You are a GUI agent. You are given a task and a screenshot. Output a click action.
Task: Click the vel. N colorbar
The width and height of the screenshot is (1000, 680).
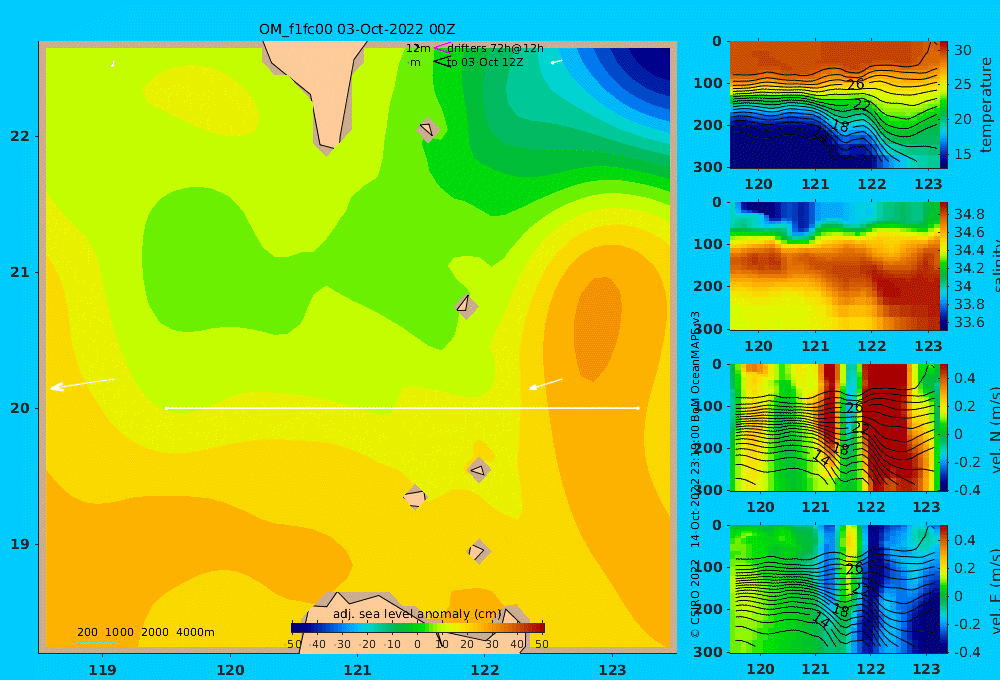pos(944,427)
